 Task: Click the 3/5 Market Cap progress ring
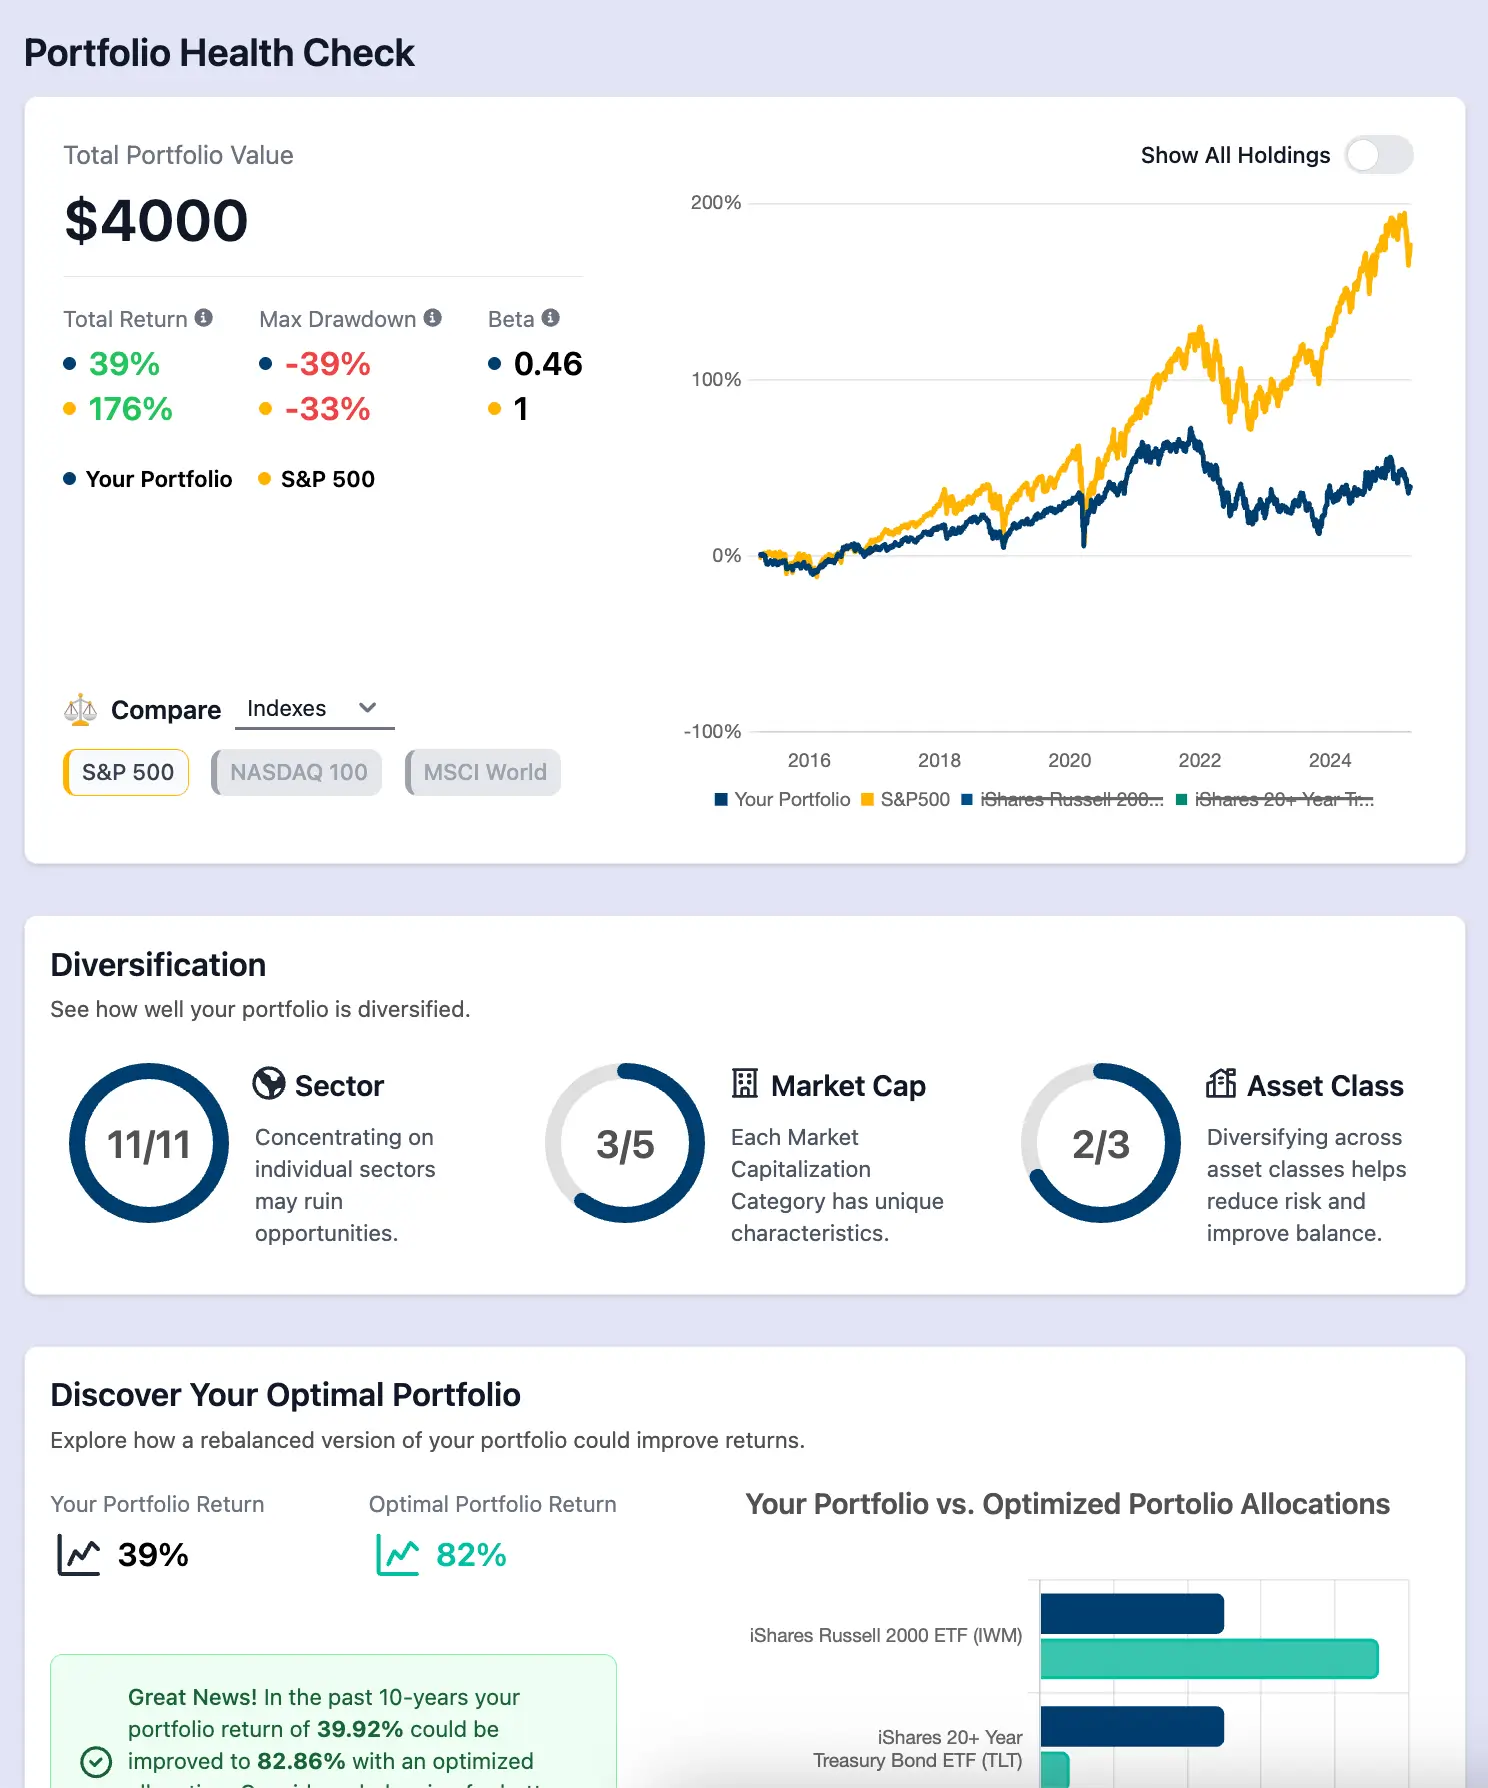coord(624,1143)
